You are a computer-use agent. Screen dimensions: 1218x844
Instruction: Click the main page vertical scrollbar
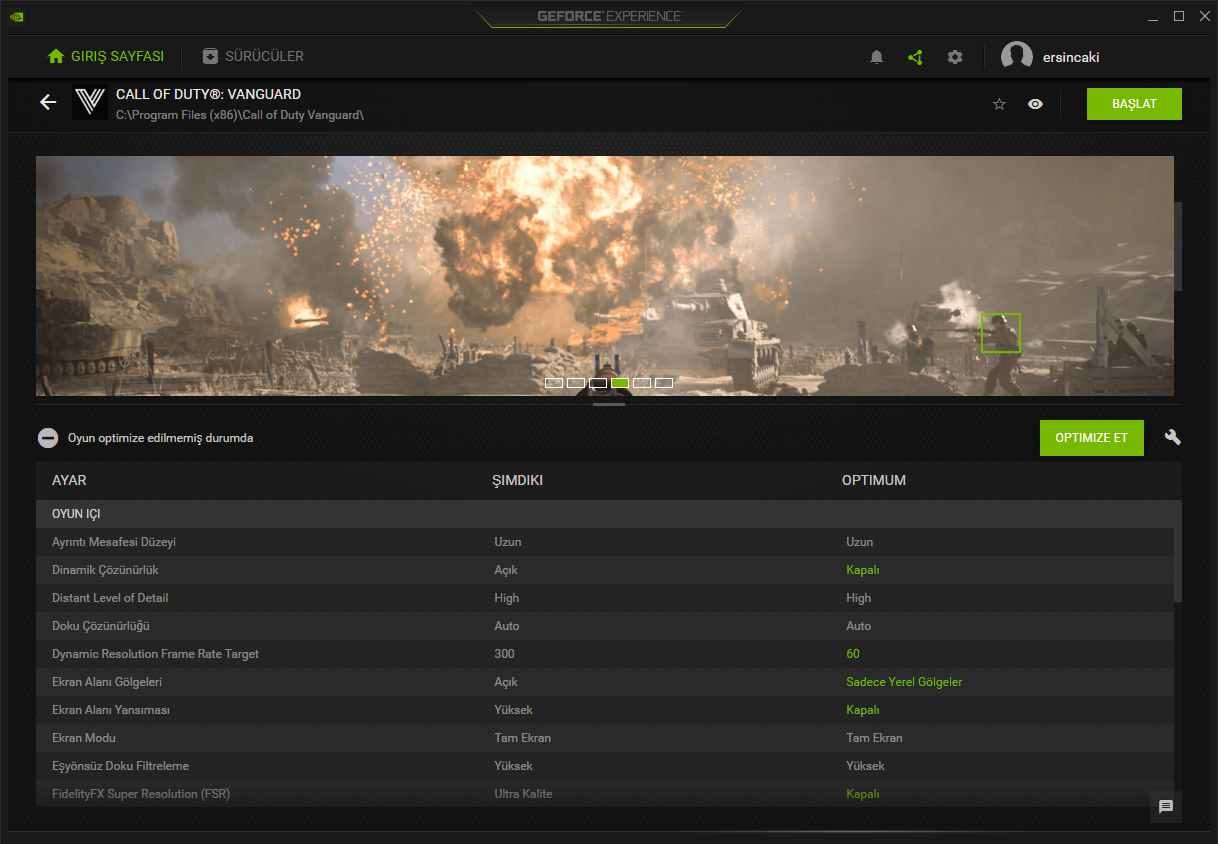pos(1178,246)
